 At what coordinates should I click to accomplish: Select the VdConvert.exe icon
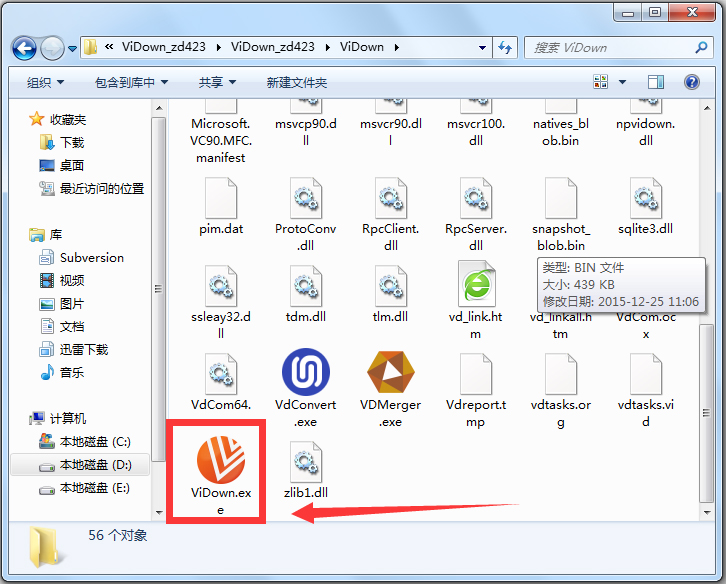point(306,372)
